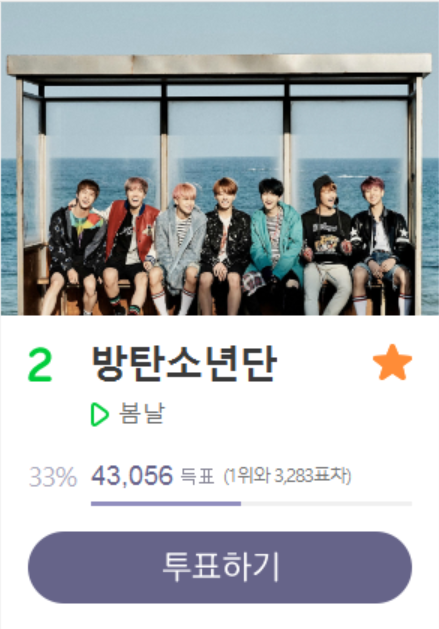
Task: Click the orange-haired member seated in the center
Action: (x=225, y=246)
